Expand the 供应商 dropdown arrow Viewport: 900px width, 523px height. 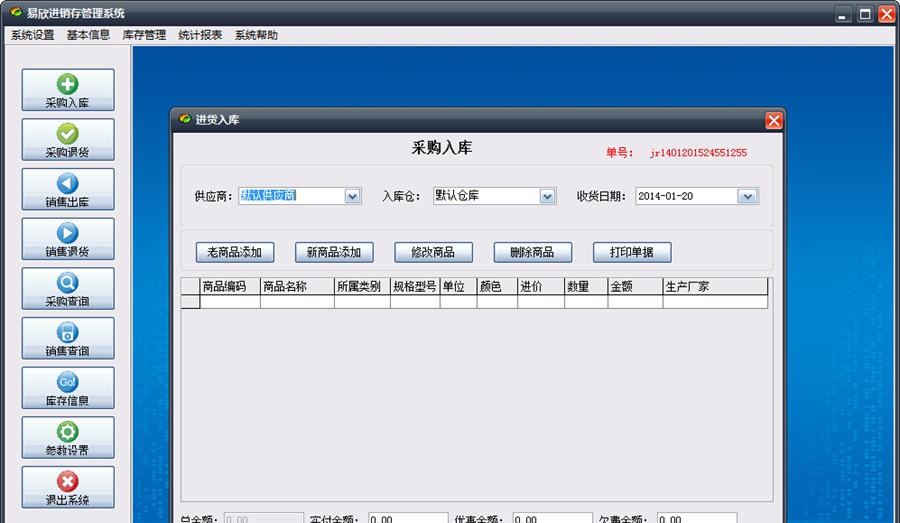point(352,196)
